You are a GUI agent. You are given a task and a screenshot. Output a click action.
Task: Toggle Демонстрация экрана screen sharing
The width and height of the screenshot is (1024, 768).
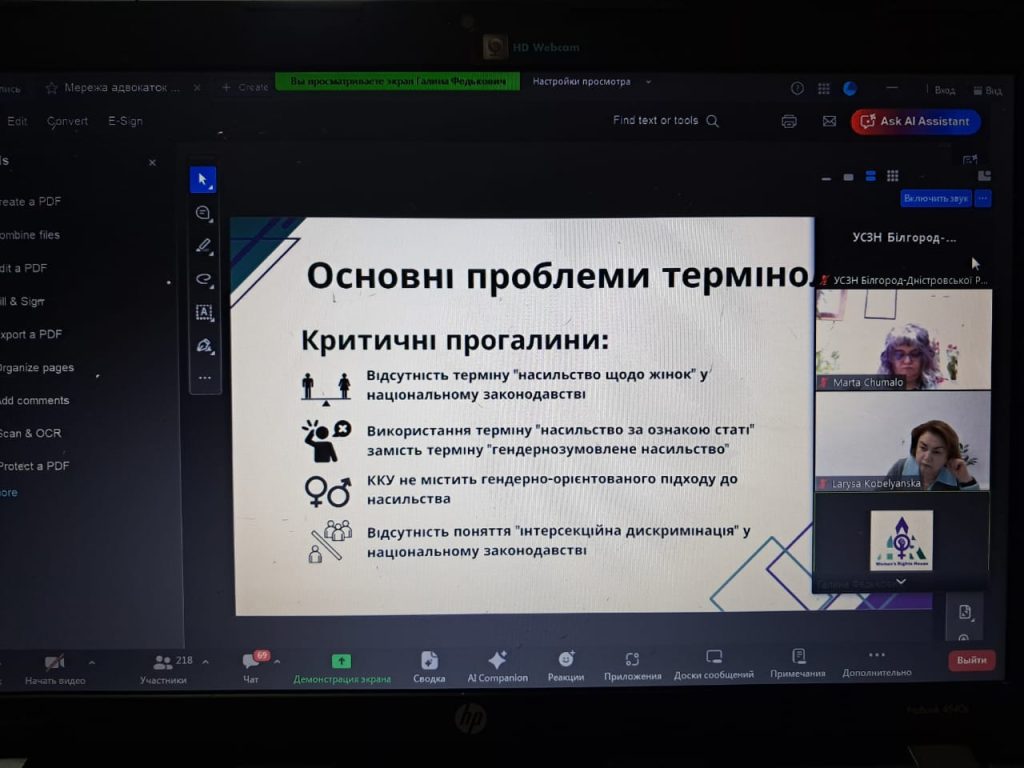(x=342, y=667)
